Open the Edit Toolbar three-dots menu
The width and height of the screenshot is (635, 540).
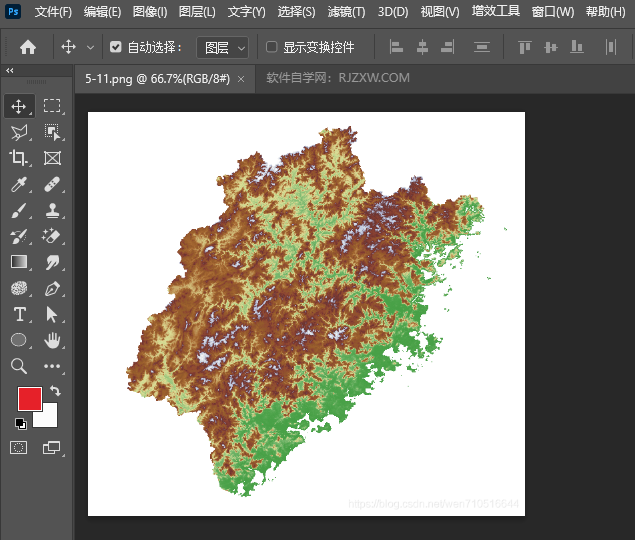[52, 366]
